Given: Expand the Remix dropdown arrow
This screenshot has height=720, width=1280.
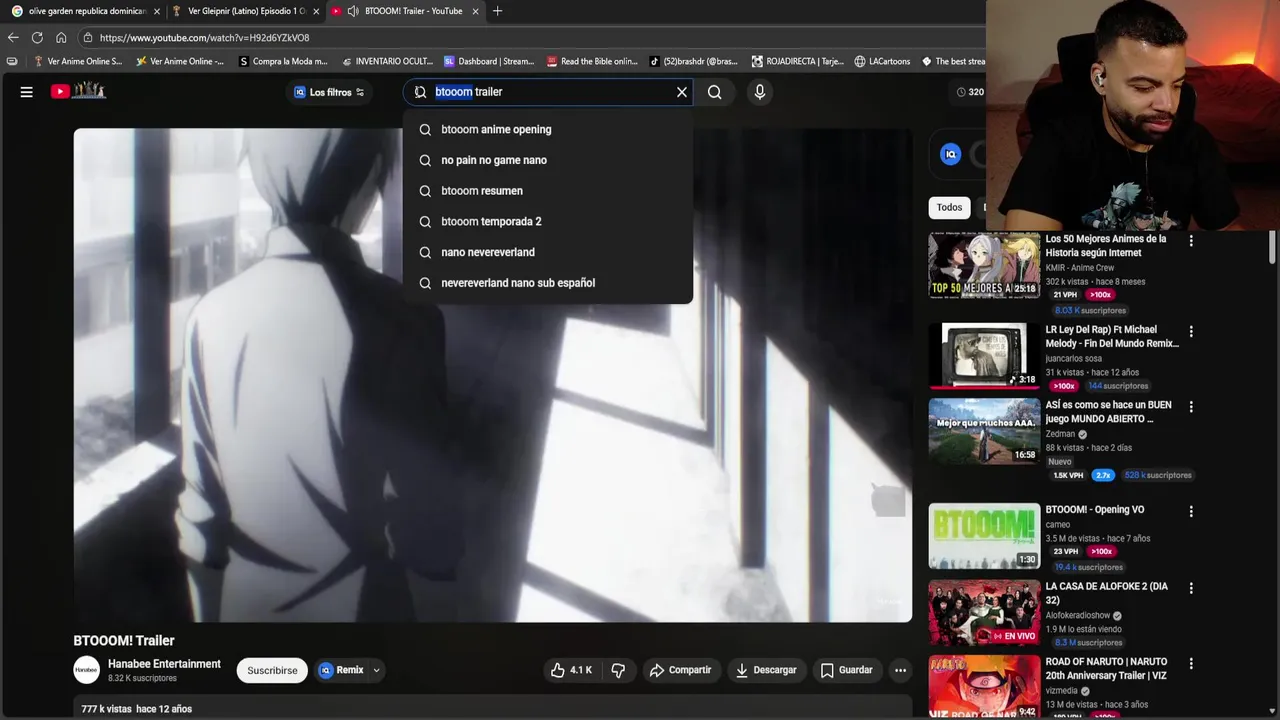Looking at the screenshot, I should 377,670.
